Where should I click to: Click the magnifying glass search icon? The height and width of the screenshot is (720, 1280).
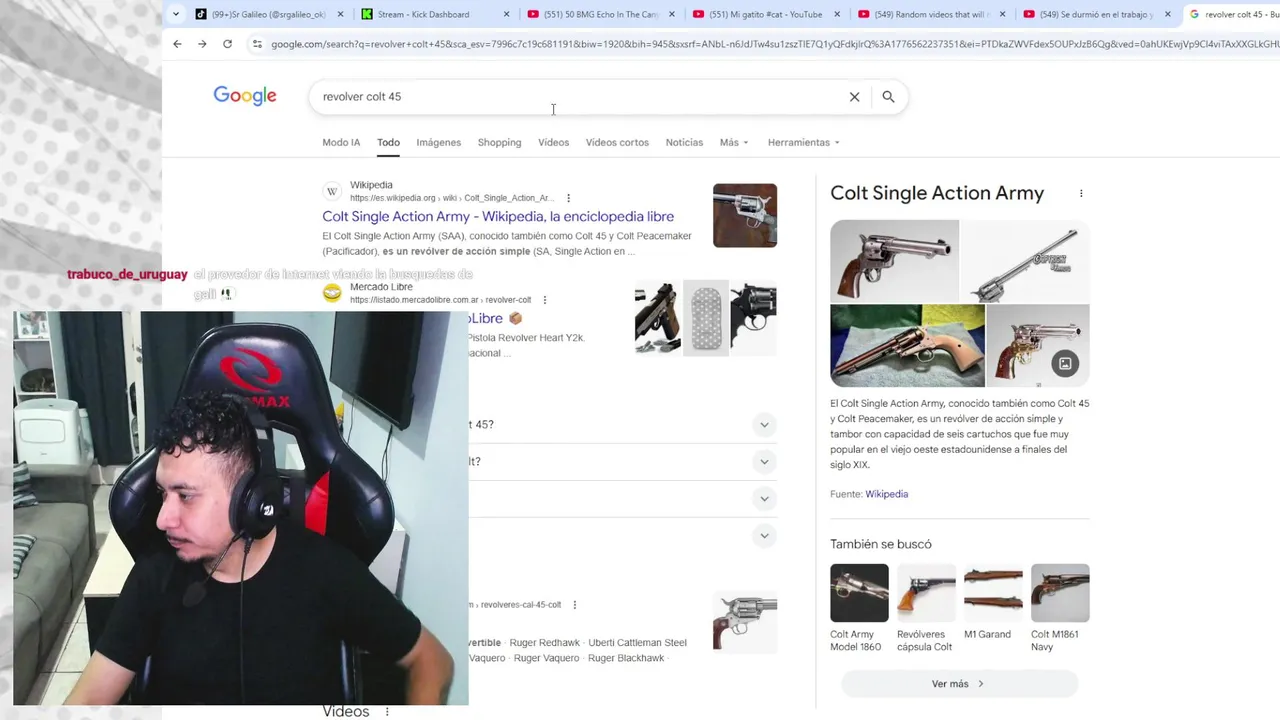(x=888, y=97)
